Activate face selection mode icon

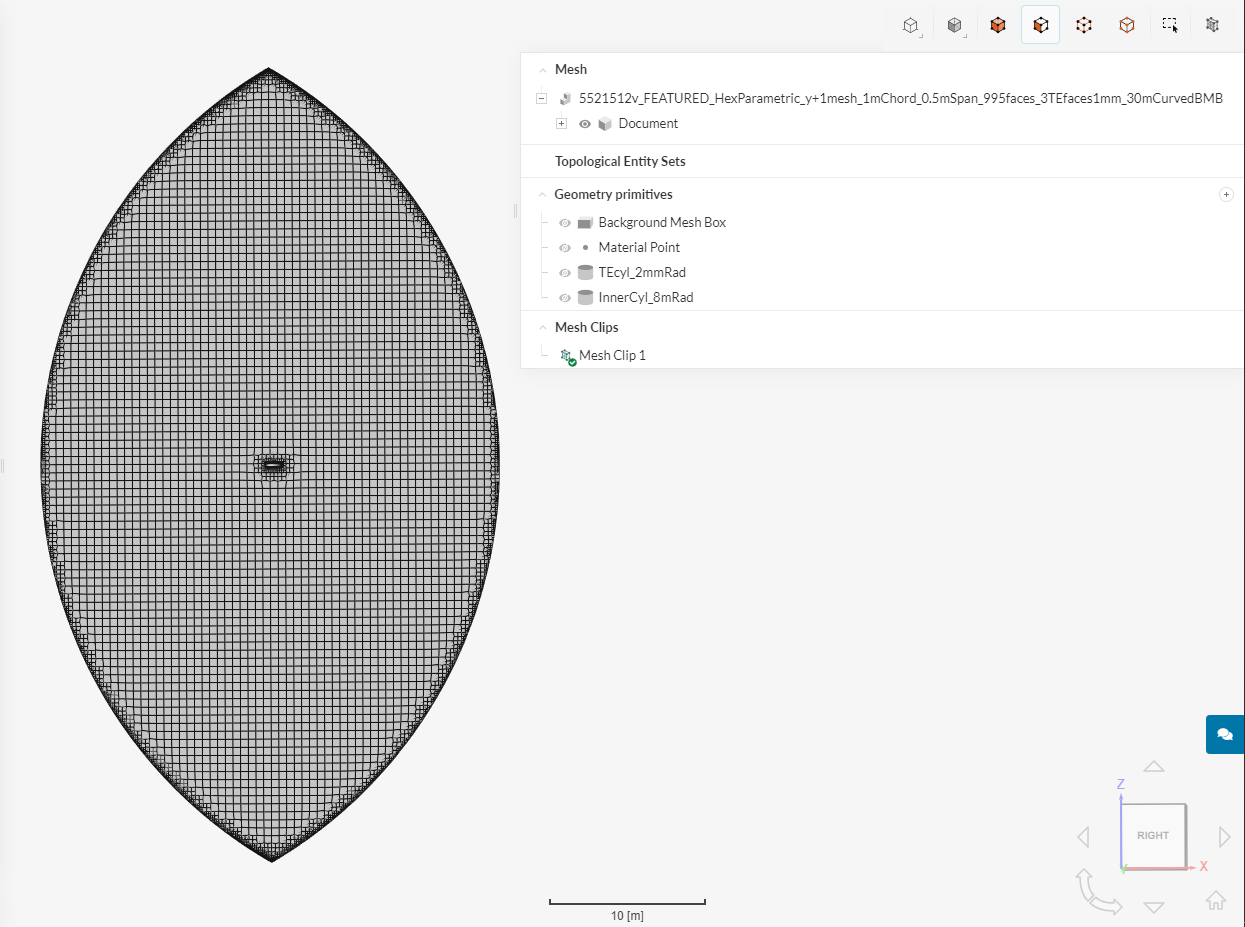point(1040,25)
